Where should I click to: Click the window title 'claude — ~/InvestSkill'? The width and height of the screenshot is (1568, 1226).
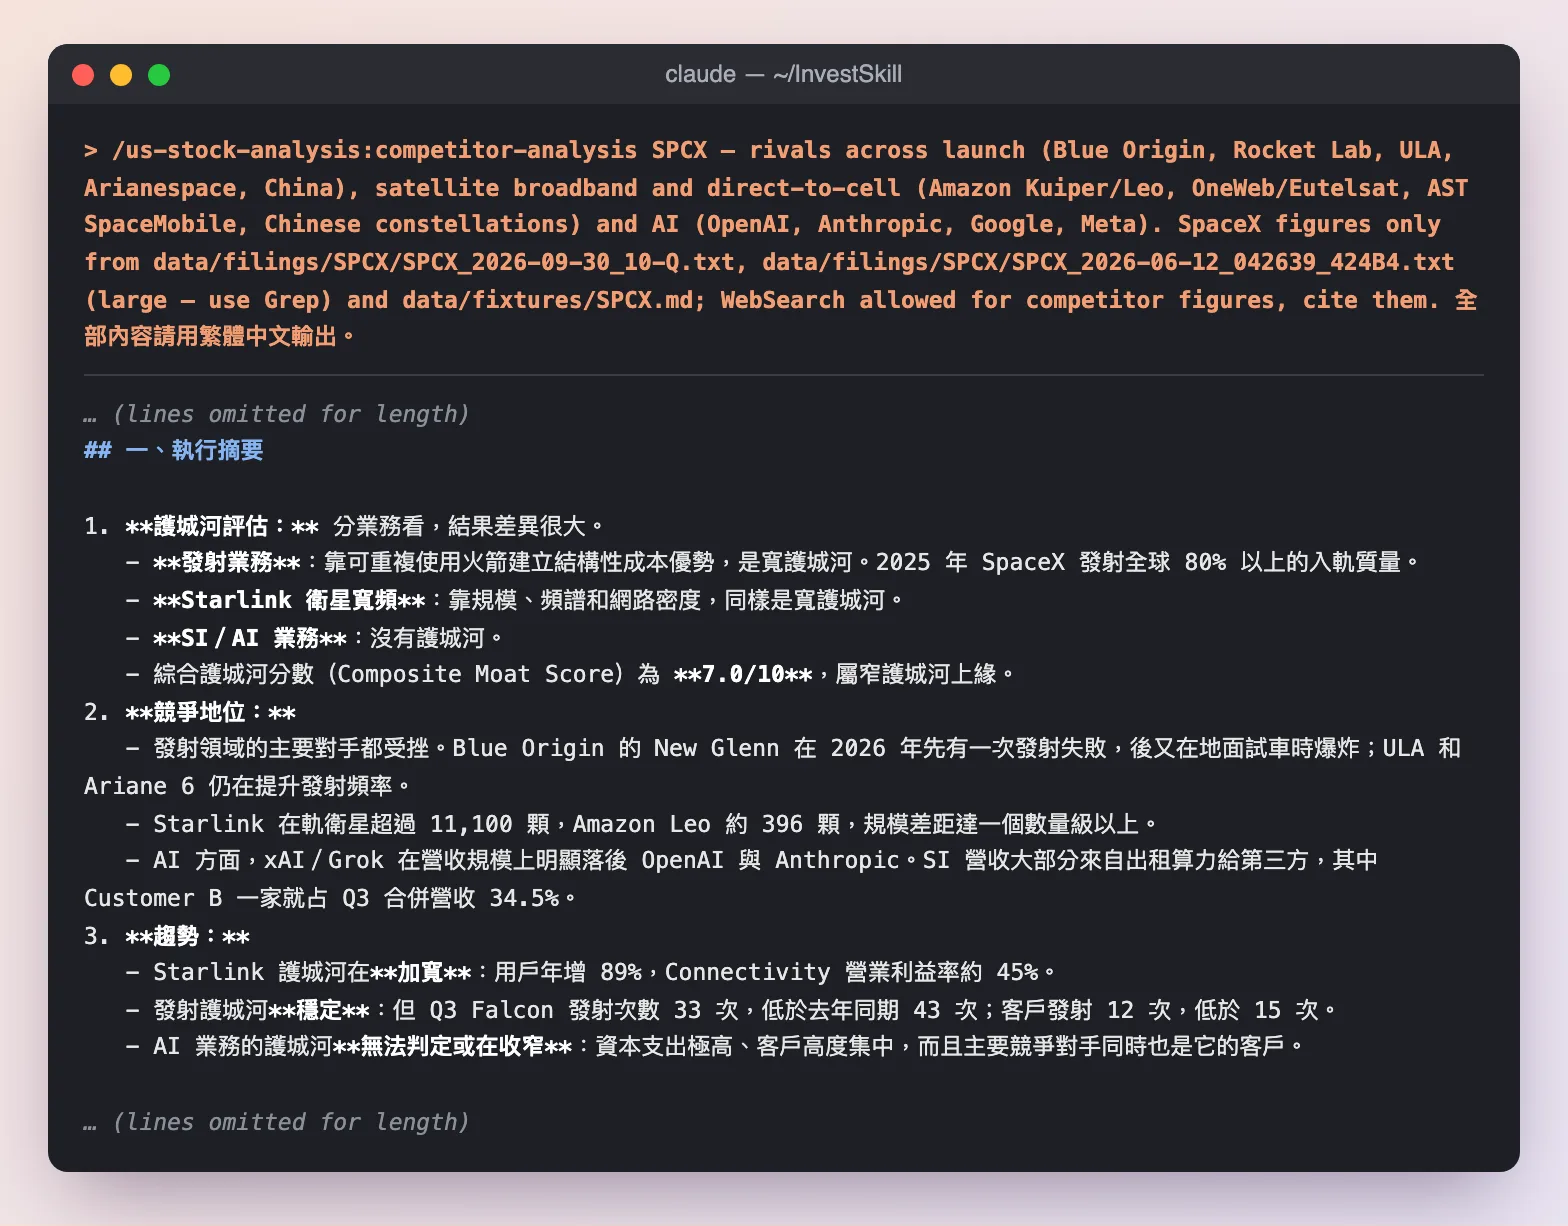point(783,74)
